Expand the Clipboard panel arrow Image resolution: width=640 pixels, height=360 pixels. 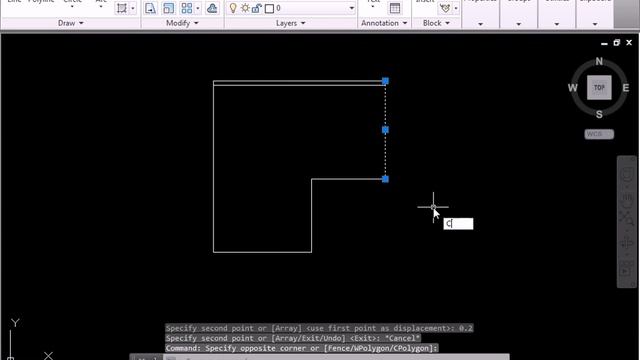point(595,24)
